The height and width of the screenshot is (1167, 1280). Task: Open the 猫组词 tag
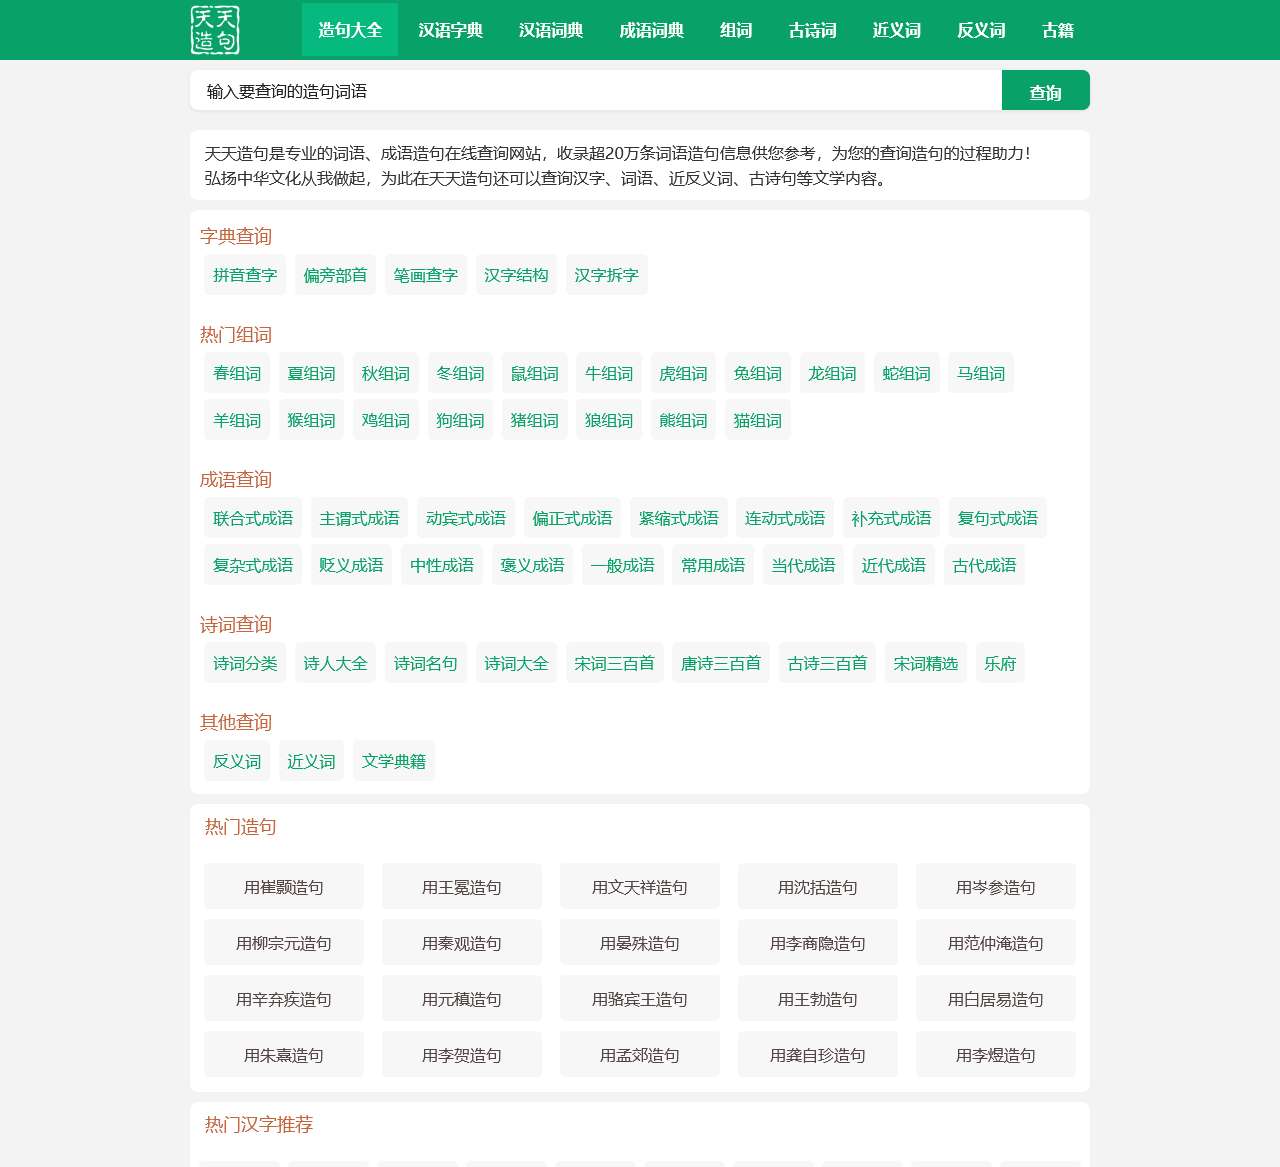pyautogui.click(x=757, y=421)
